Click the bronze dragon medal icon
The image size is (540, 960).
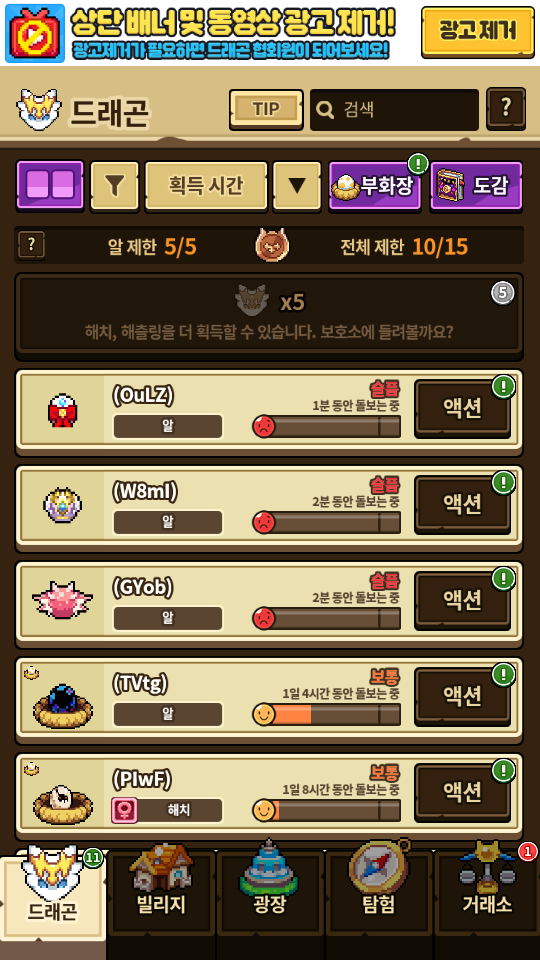pos(272,246)
